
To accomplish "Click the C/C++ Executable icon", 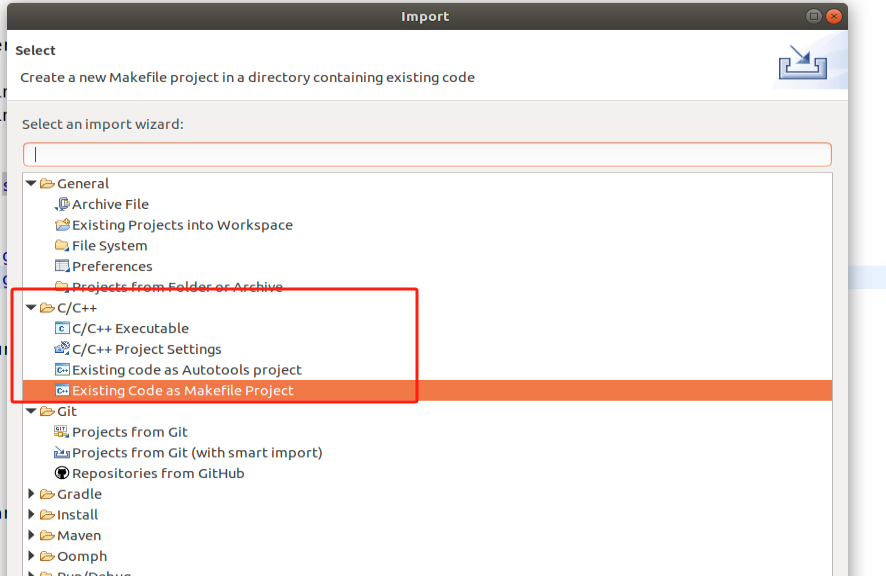I will (x=62, y=328).
